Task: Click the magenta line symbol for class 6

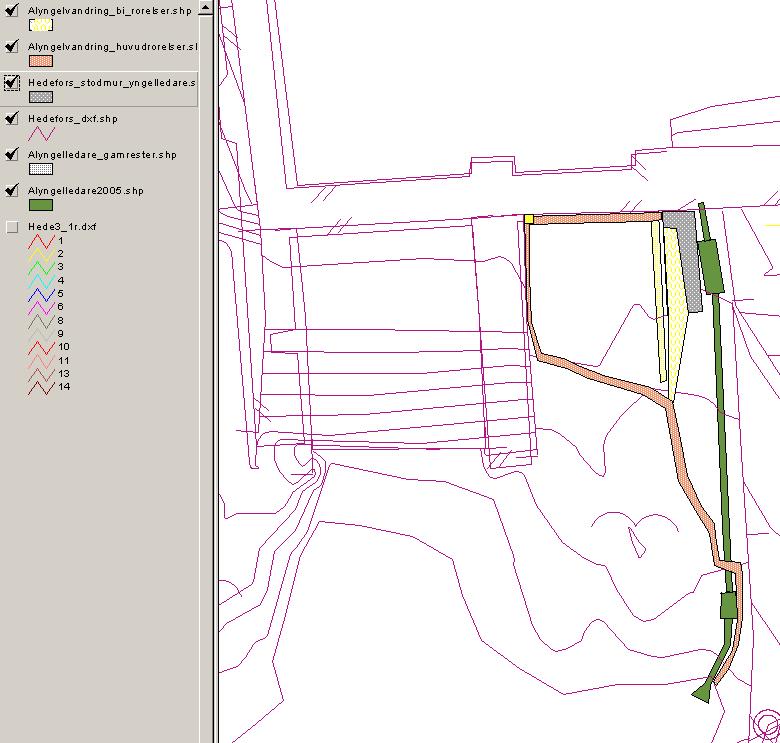Action: [x=41, y=308]
